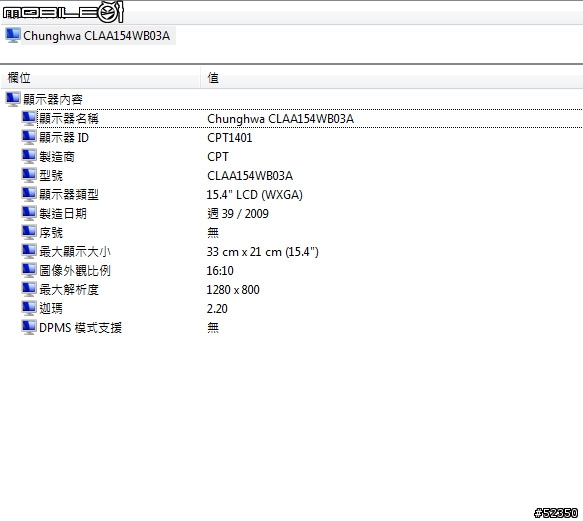The height and width of the screenshot is (521, 583).
Task: Select the 顯示器 ID field label
Action: tap(64, 138)
